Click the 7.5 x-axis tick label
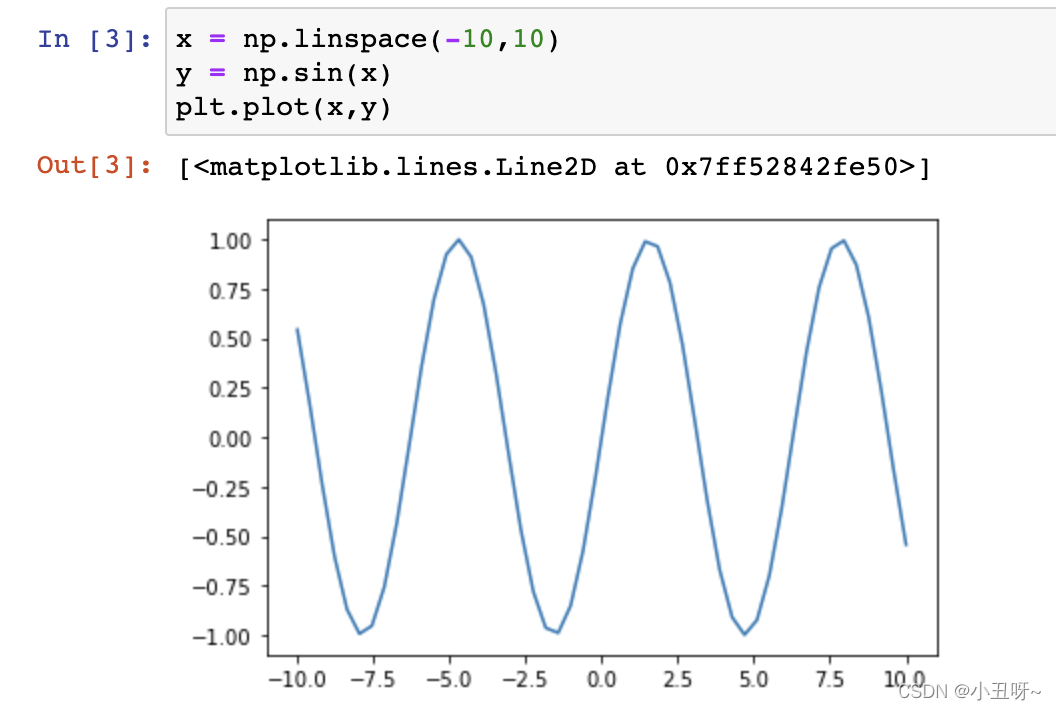The width and height of the screenshot is (1056, 710). (x=830, y=679)
